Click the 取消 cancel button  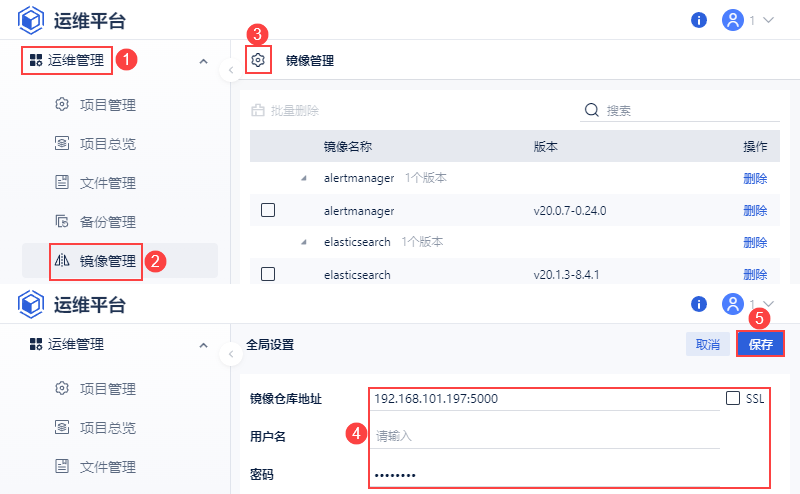tap(707, 344)
